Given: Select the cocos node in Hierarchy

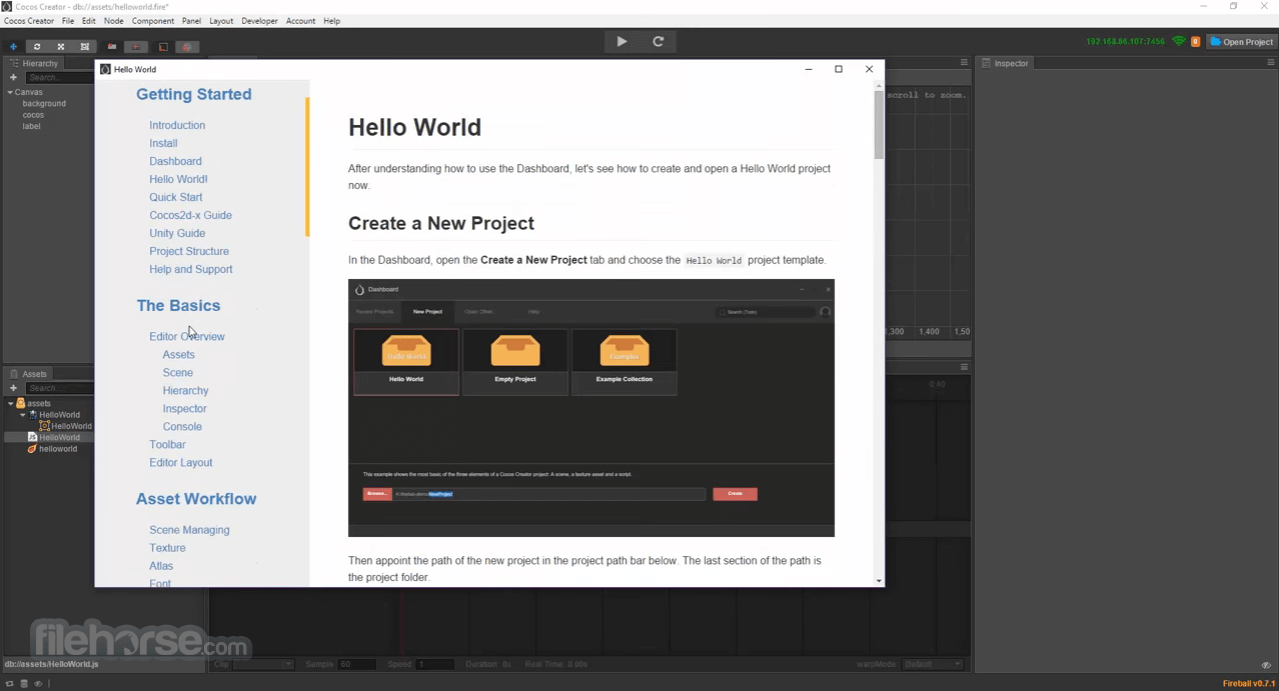Looking at the screenshot, I should [x=33, y=115].
